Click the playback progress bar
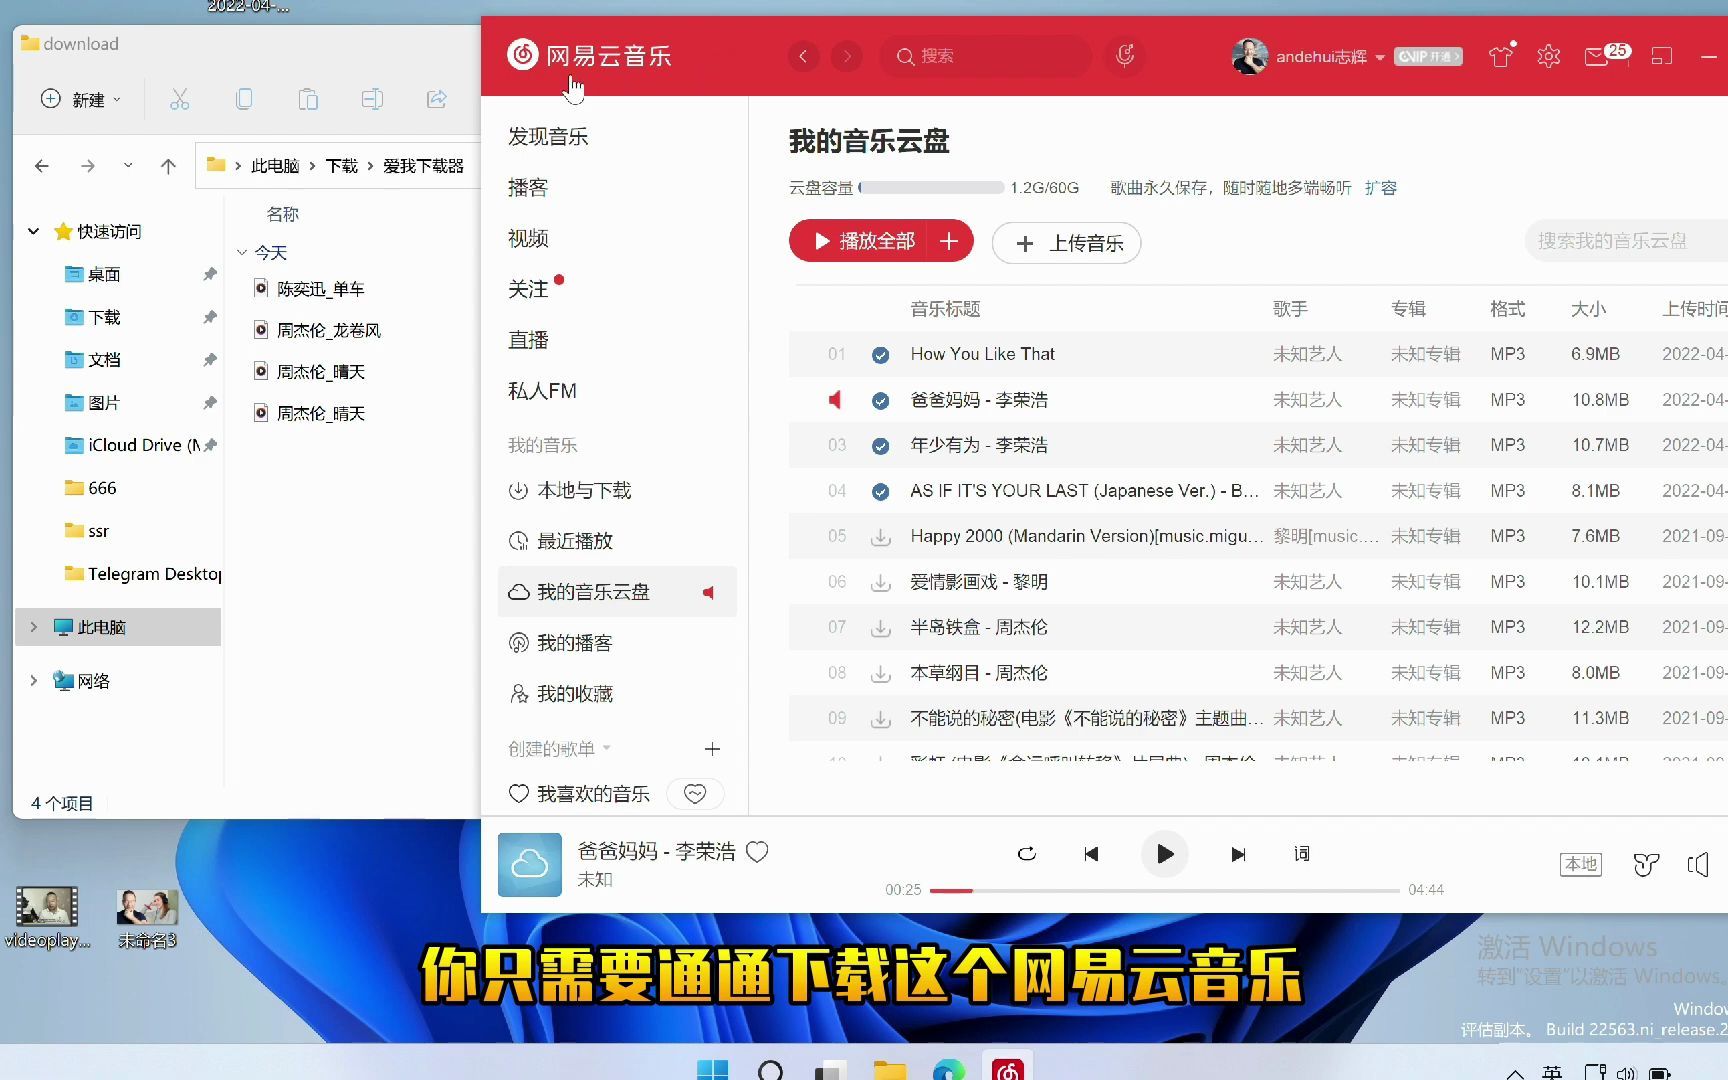Screen dimensions: 1728x1080 point(1165,890)
